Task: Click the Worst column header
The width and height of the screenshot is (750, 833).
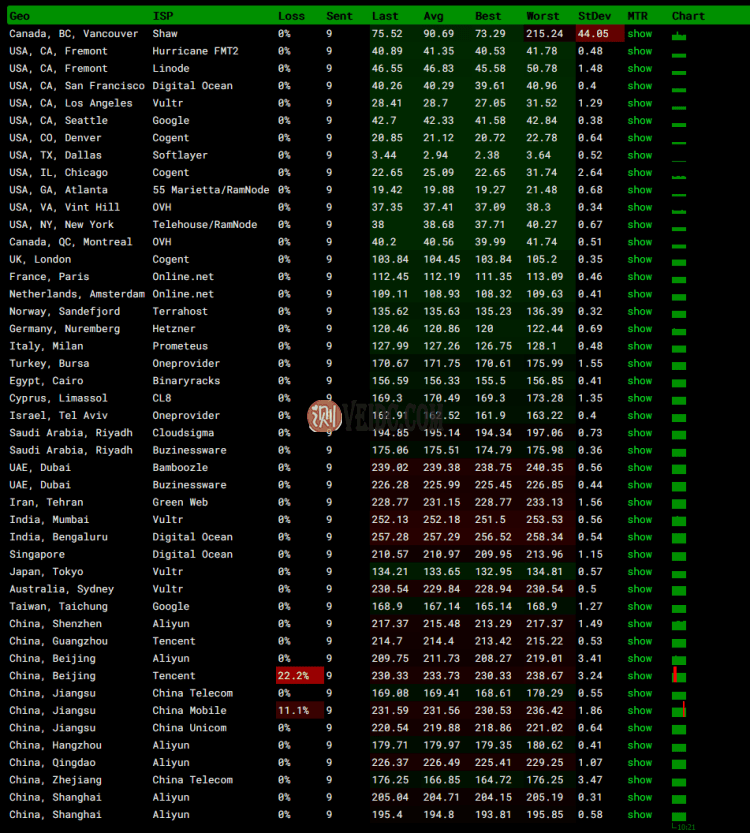Action: coord(543,16)
